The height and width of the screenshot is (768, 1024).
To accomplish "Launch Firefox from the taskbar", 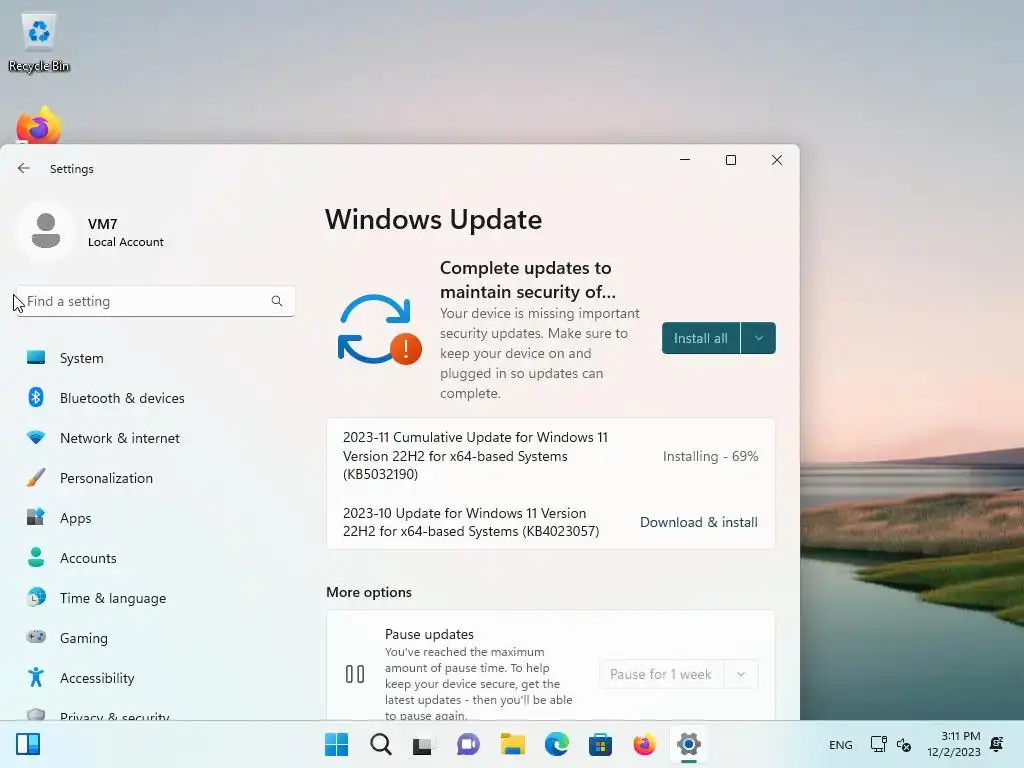I will pos(645,744).
